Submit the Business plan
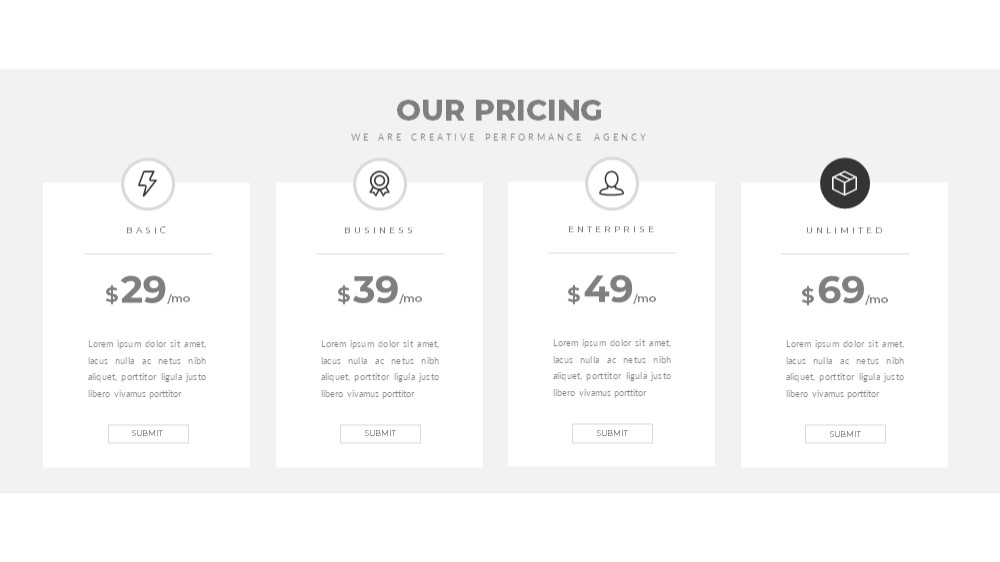This screenshot has height=562, width=1000. [380, 434]
